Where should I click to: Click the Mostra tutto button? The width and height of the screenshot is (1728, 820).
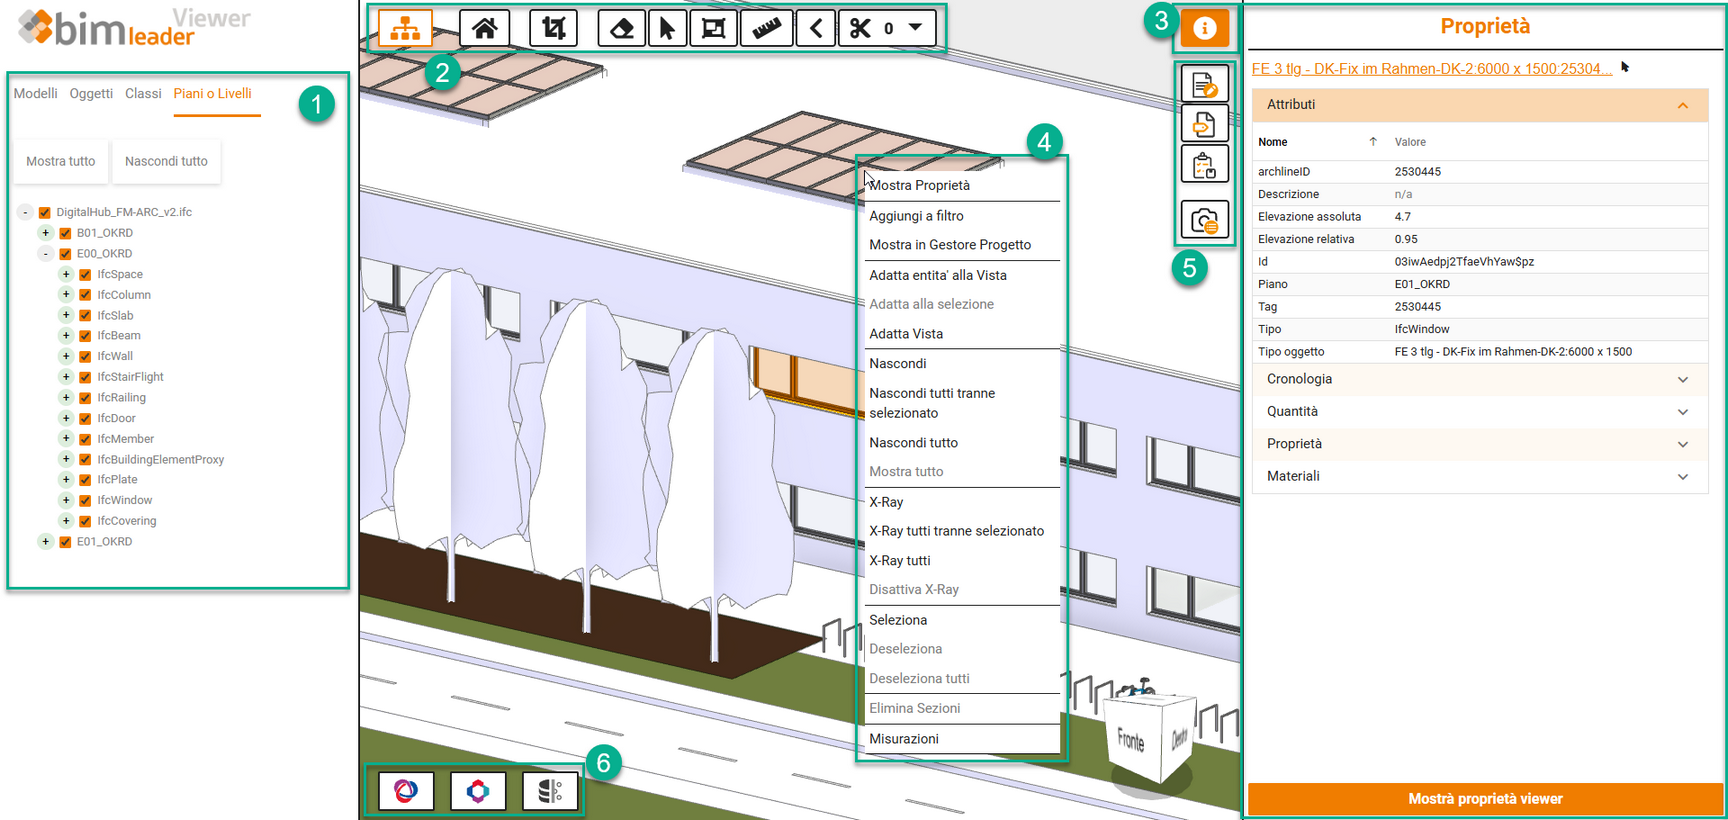pos(61,161)
